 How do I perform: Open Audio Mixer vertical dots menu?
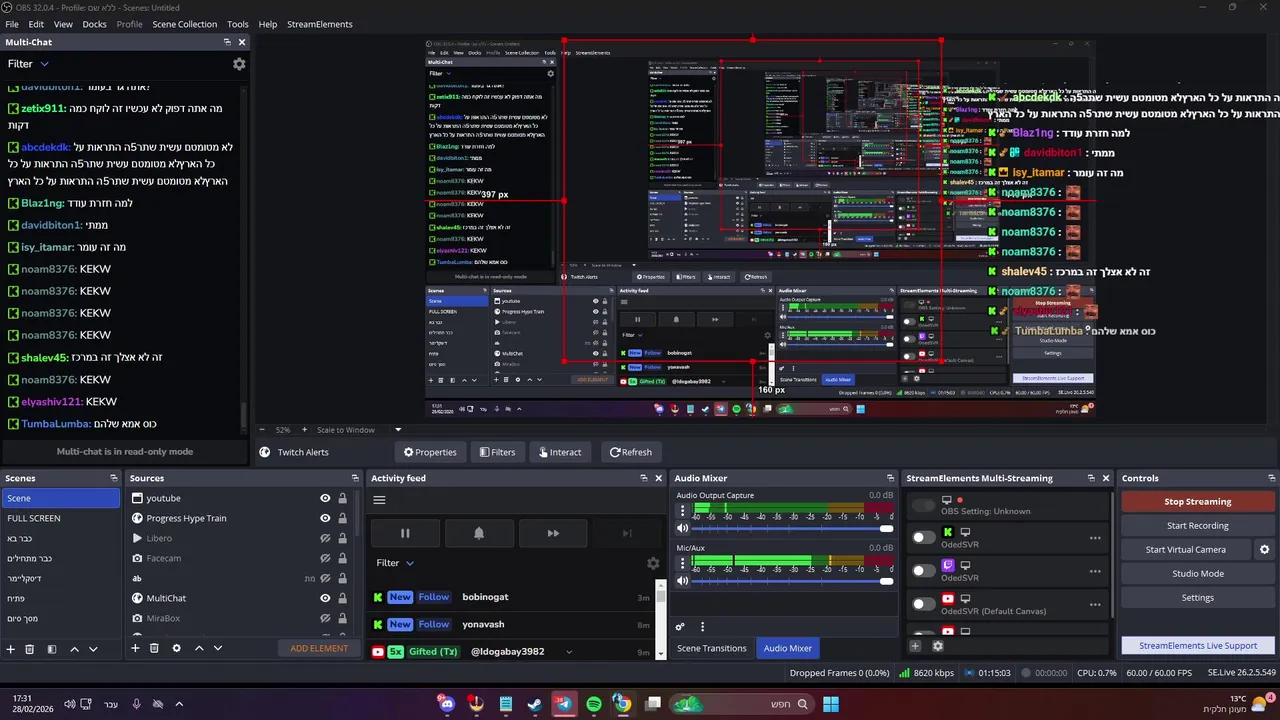(702, 627)
